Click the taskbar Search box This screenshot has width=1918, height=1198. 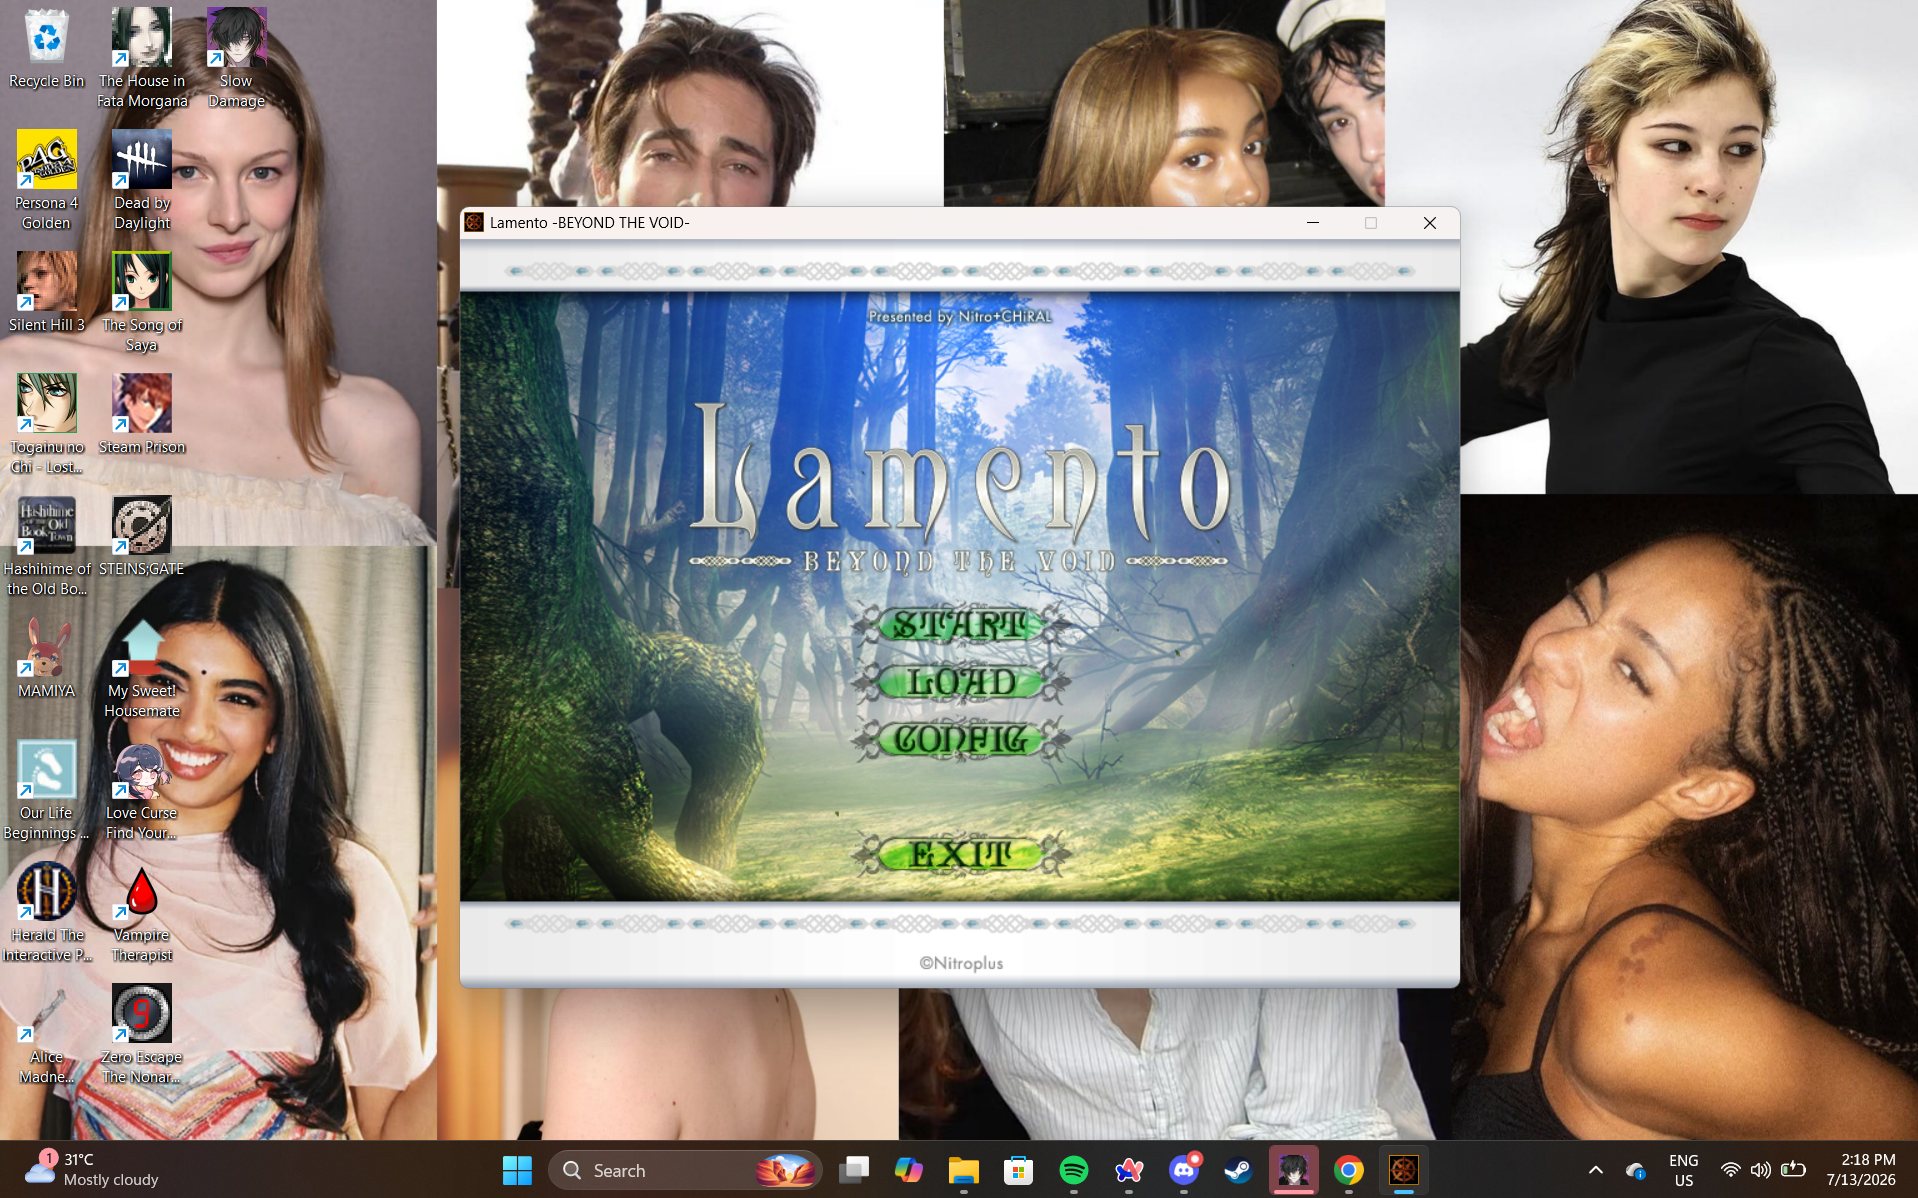tap(685, 1170)
